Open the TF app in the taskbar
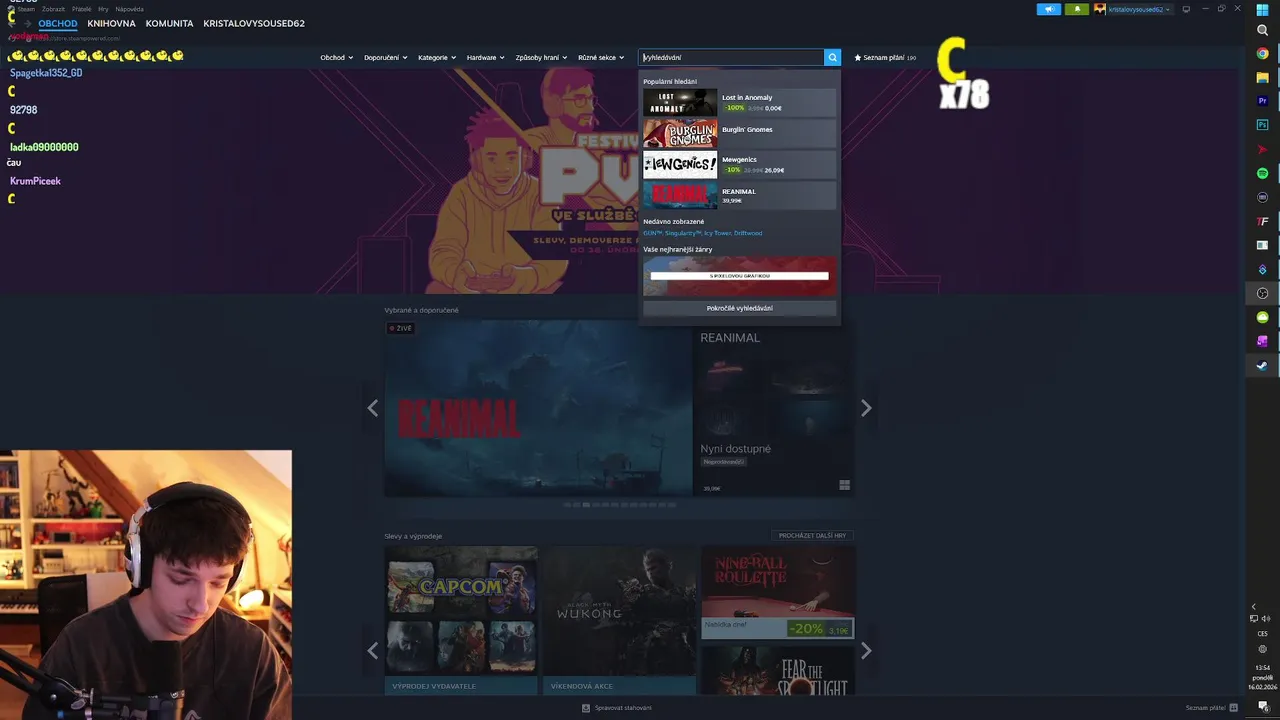 click(x=1262, y=221)
